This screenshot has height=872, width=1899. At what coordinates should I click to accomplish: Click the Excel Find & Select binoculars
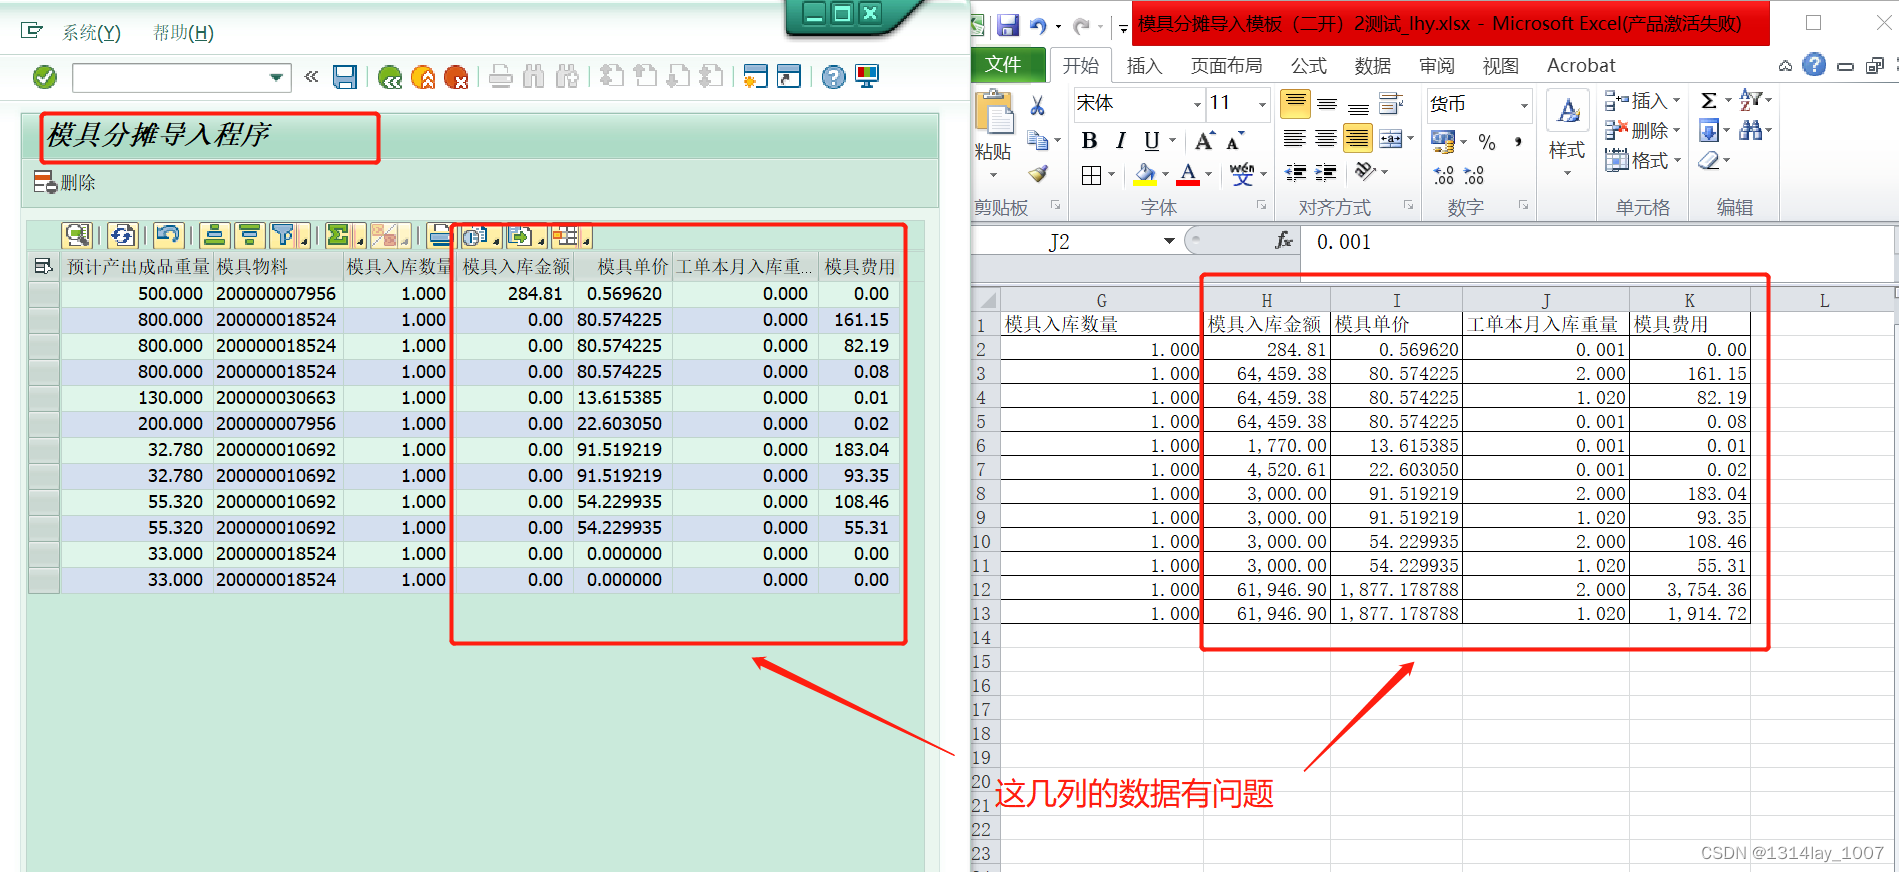(1750, 130)
